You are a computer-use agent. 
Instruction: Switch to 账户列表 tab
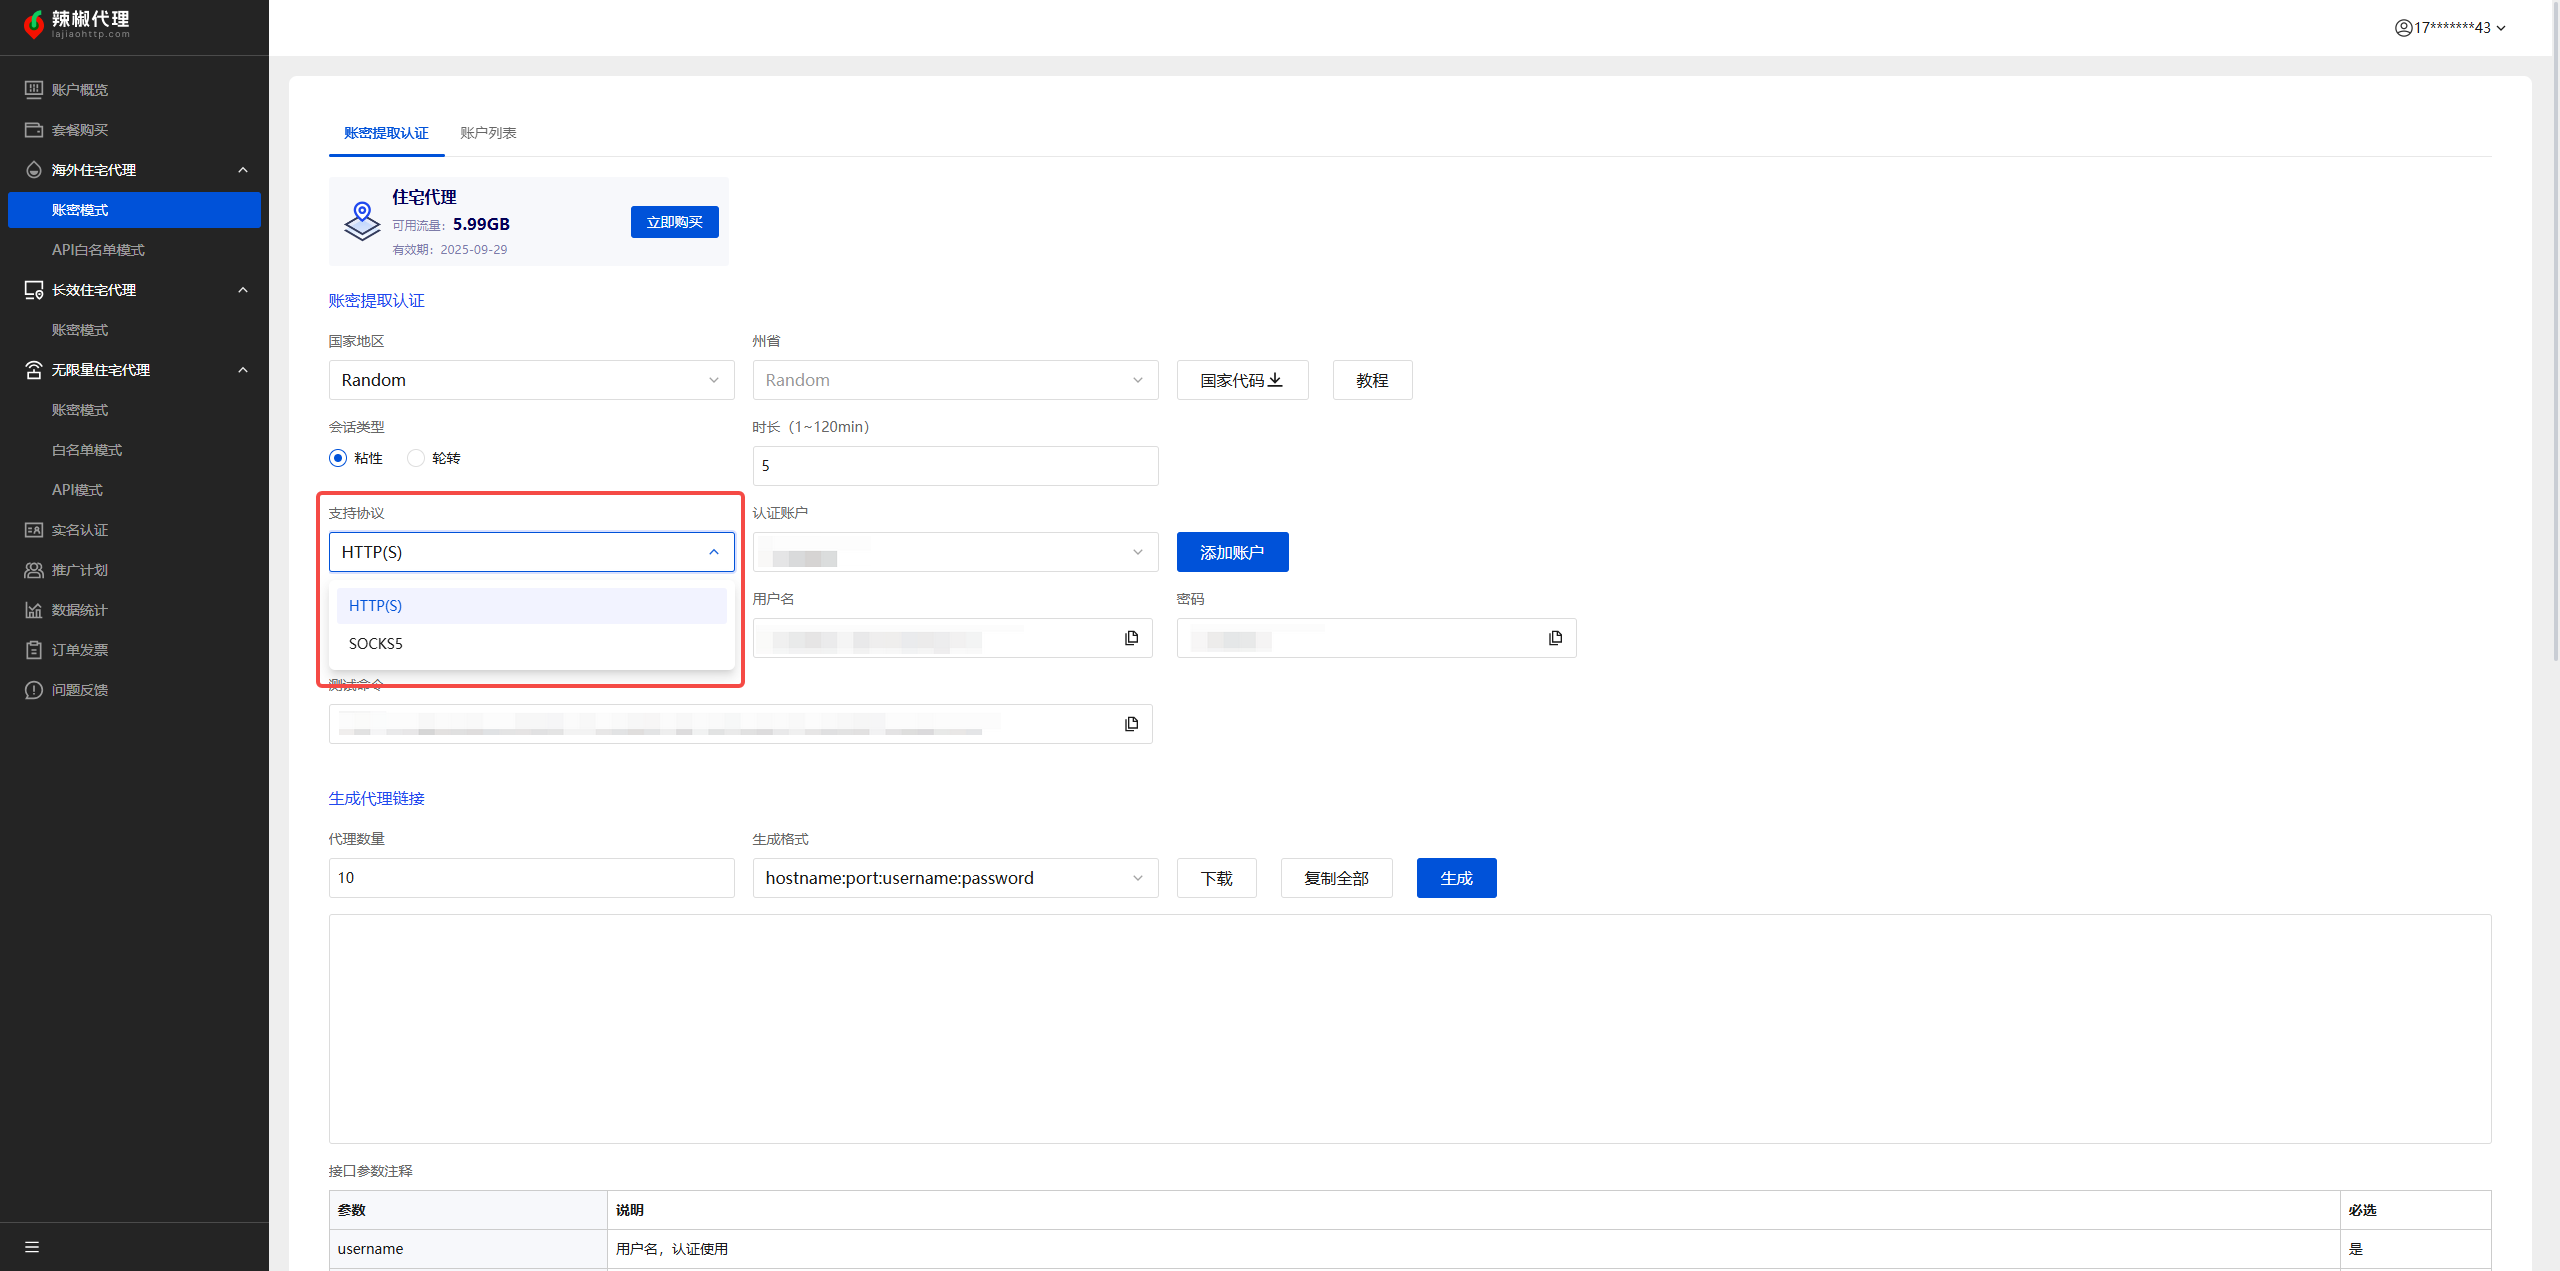tap(488, 133)
